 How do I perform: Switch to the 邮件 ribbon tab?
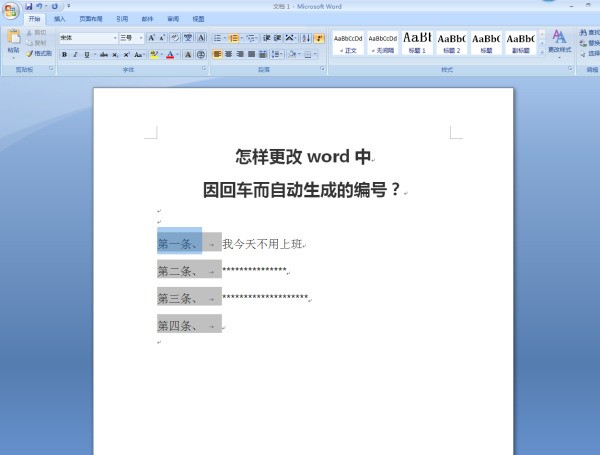point(147,19)
